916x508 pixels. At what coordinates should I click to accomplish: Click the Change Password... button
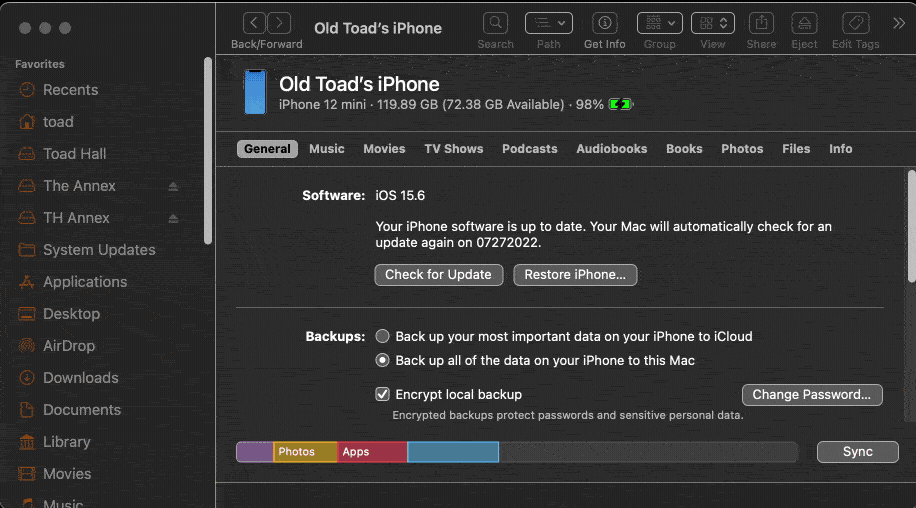pyautogui.click(x=811, y=395)
